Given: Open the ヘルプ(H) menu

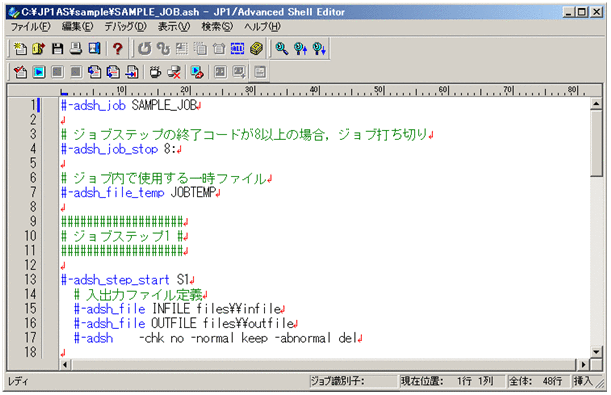Looking at the screenshot, I should 262,27.
